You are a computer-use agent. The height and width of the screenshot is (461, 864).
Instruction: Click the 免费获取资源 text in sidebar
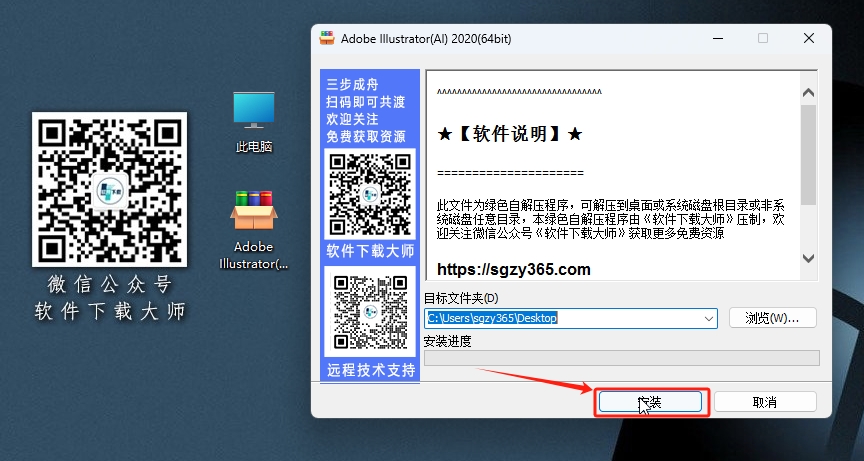coord(366,135)
